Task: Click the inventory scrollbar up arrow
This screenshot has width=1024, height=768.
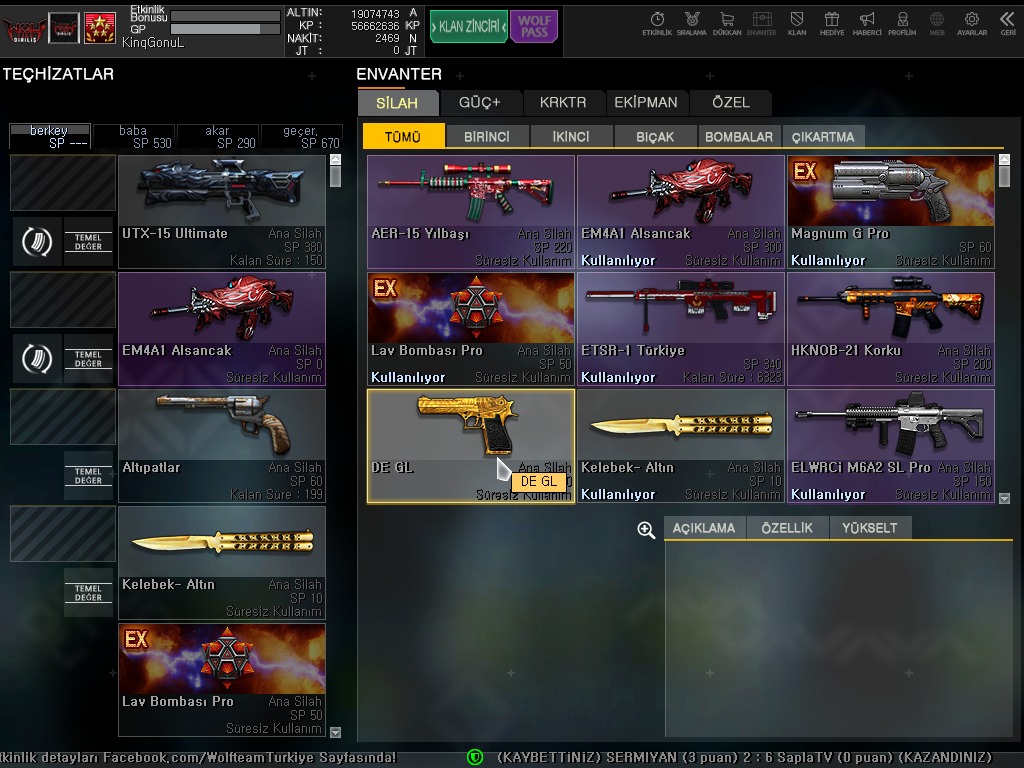Action: [x=1004, y=159]
